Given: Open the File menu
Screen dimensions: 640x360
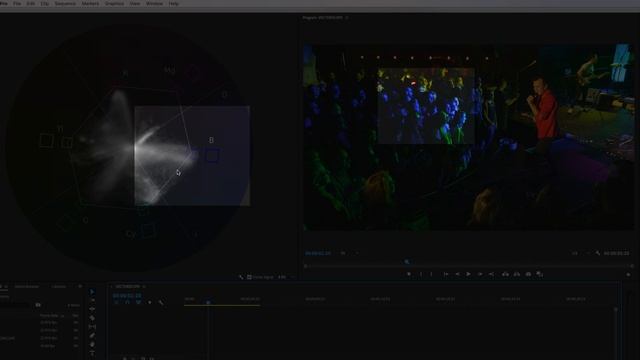Looking at the screenshot, I should [x=17, y=4].
